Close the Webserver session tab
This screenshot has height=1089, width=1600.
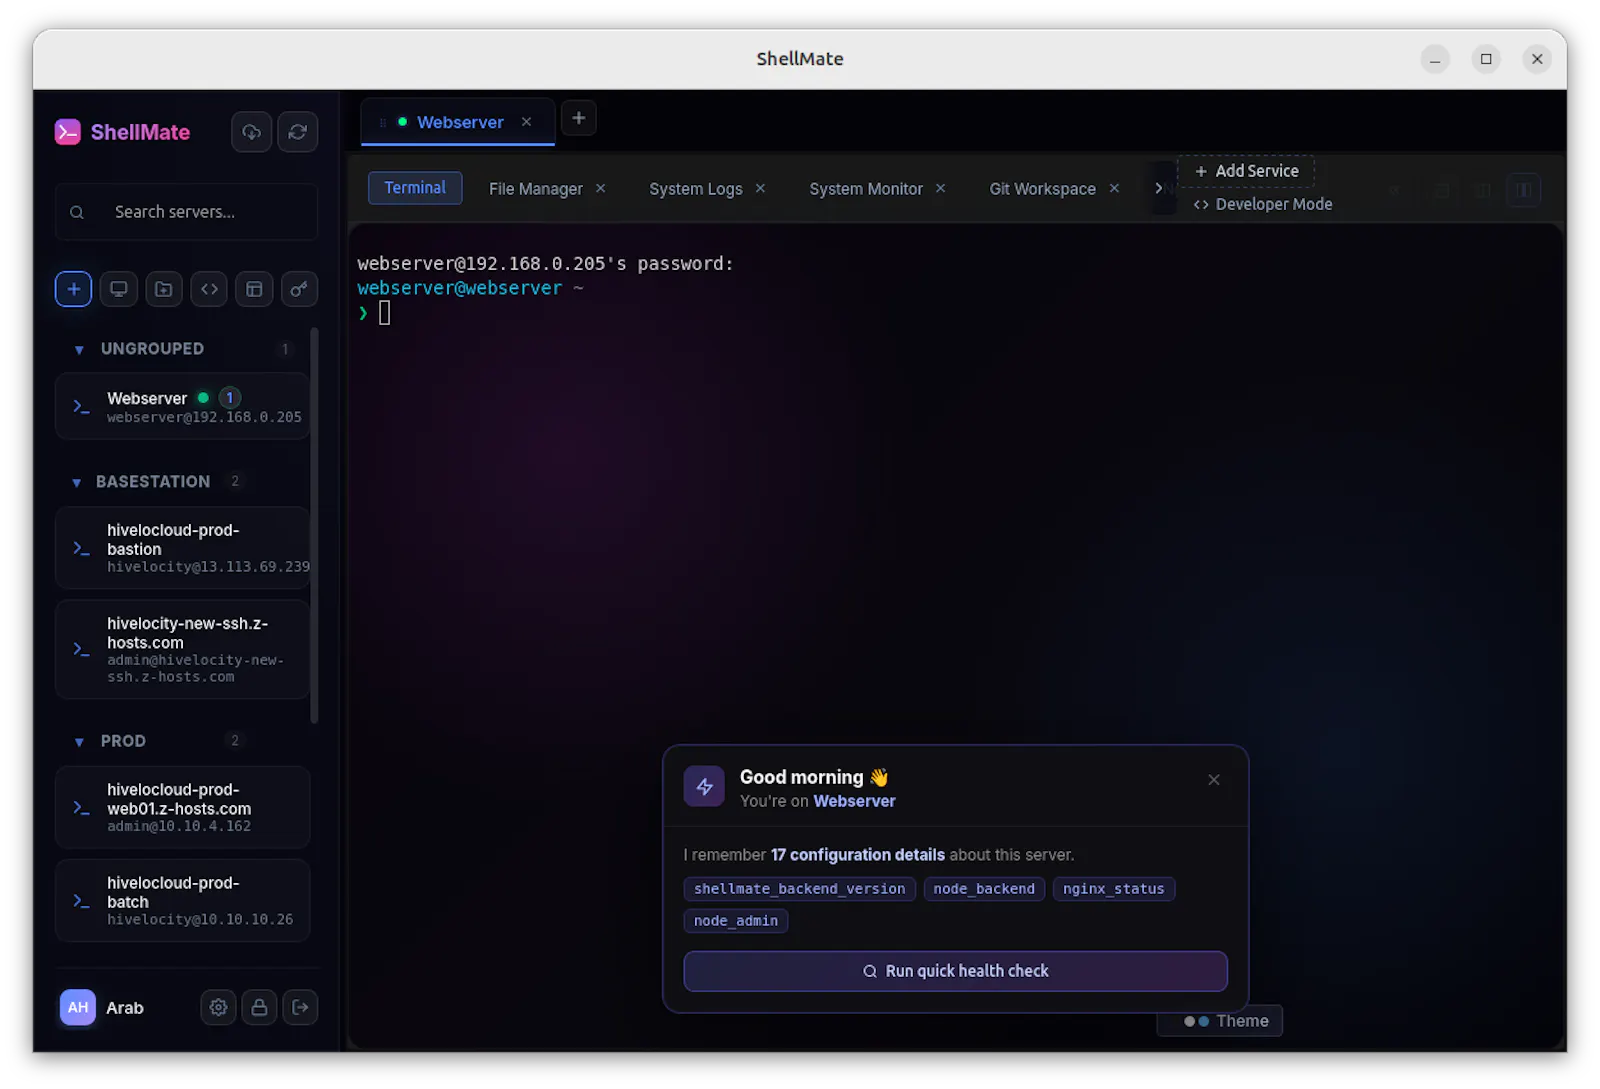(x=526, y=122)
